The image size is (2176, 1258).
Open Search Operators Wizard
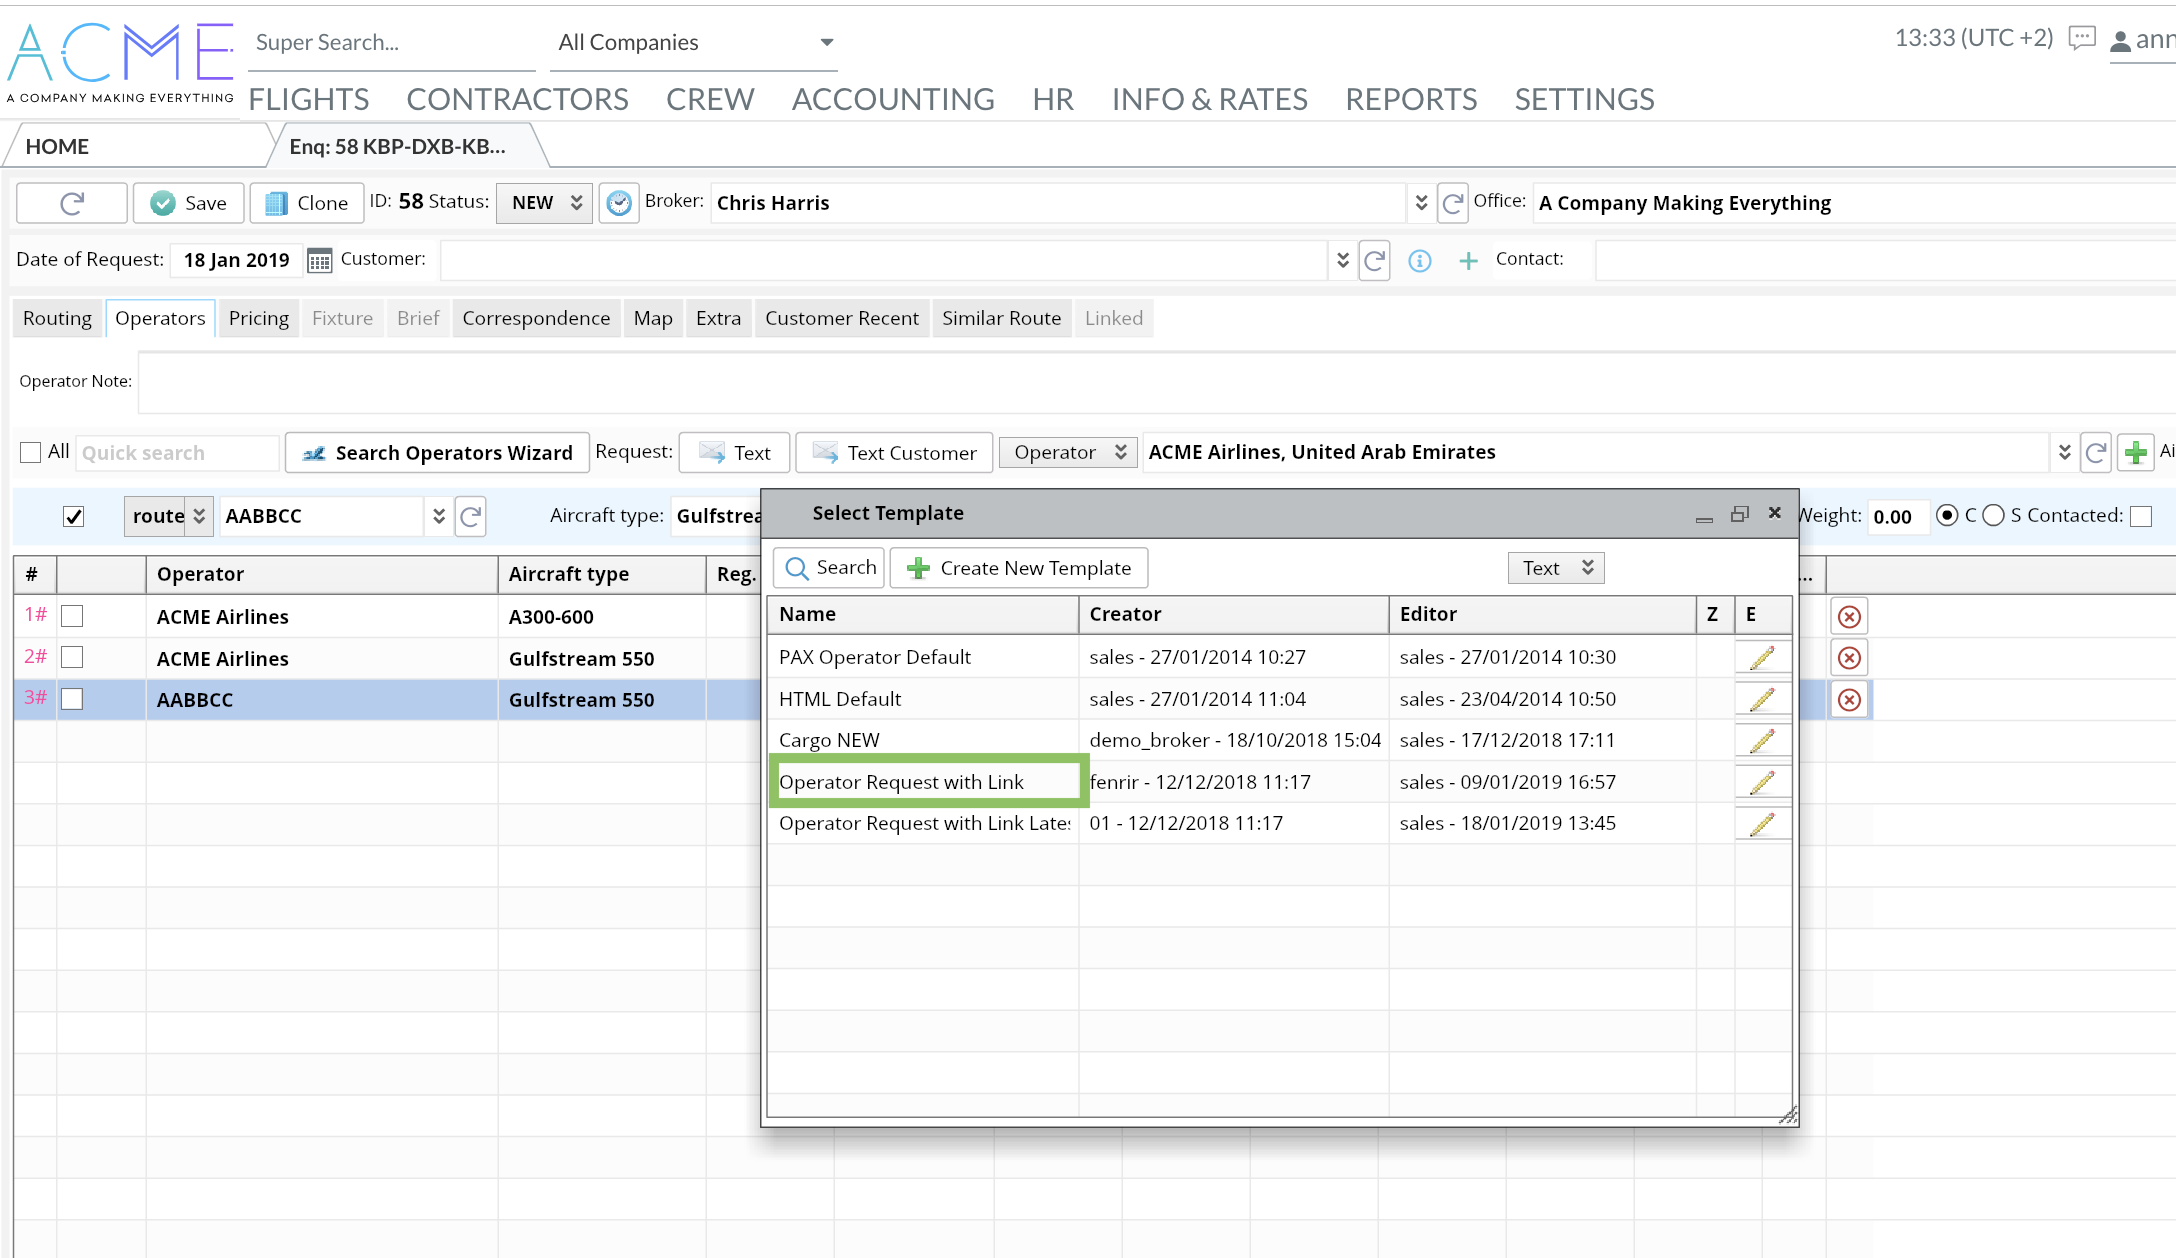click(437, 453)
